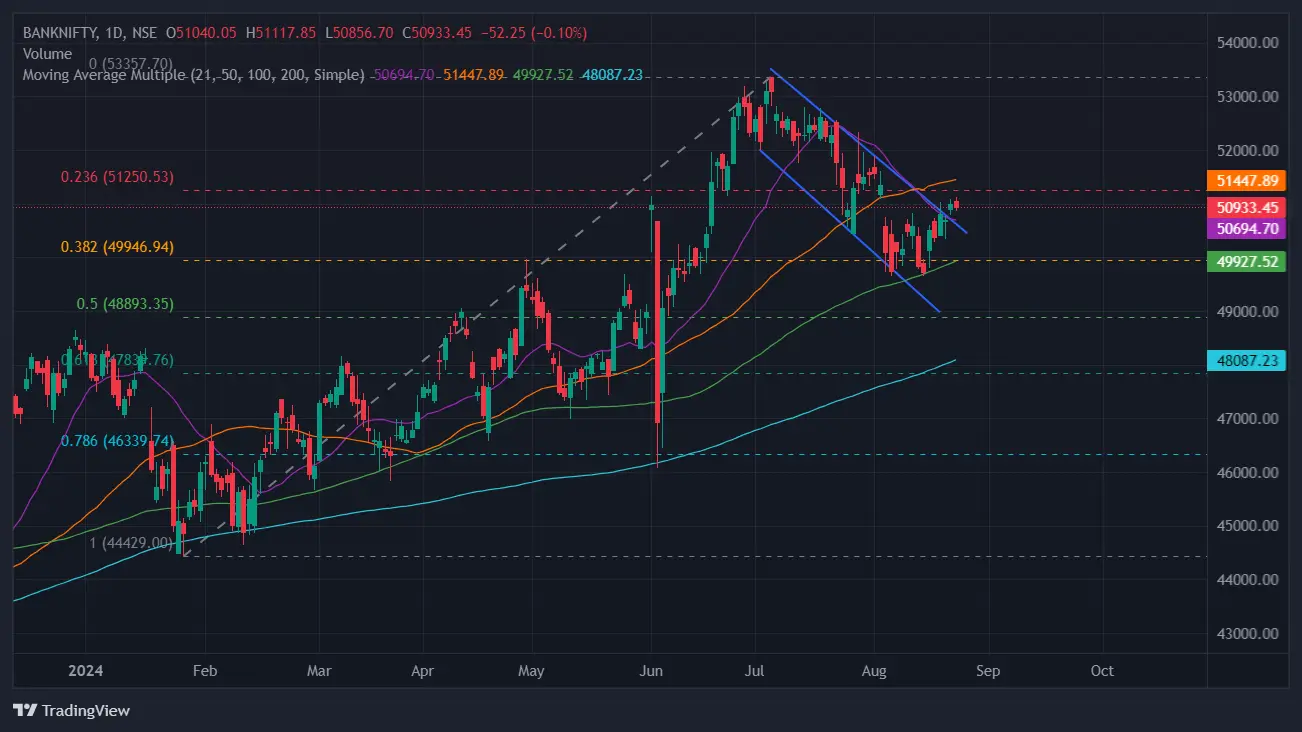Select the Moving Average Multiple indicator label

193,75
